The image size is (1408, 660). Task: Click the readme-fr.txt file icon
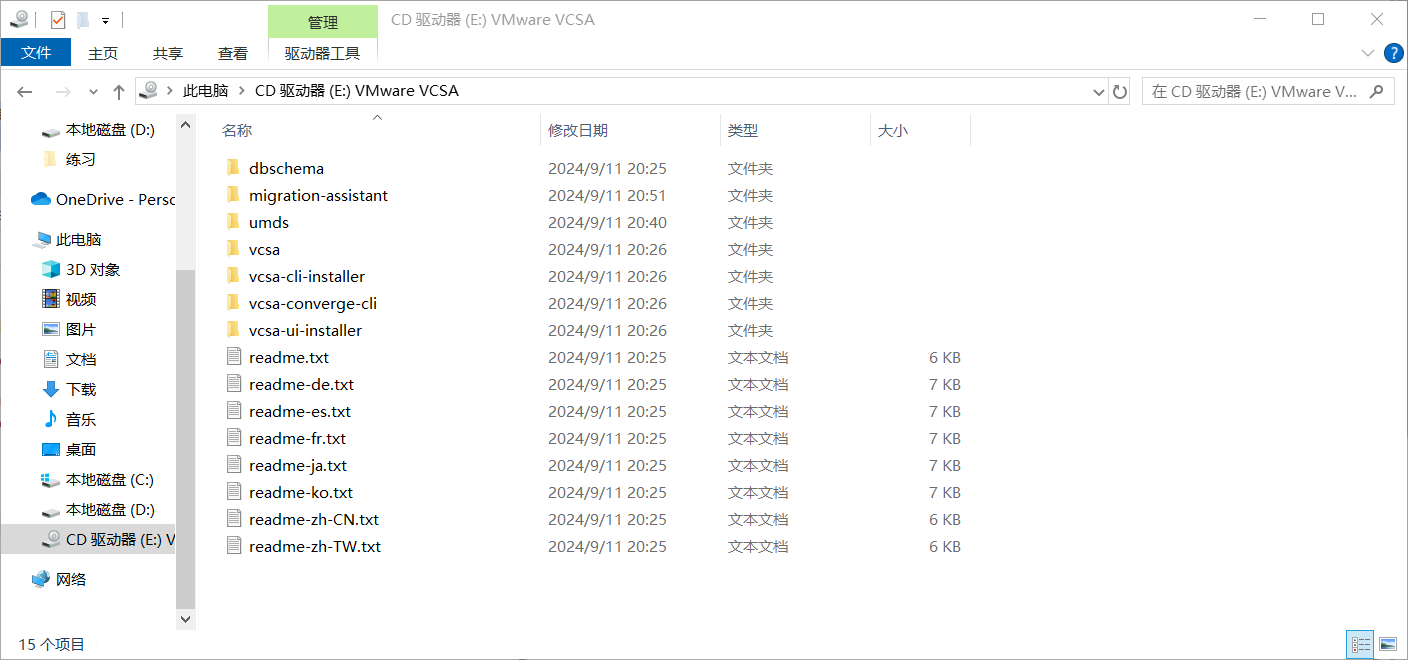click(234, 438)
